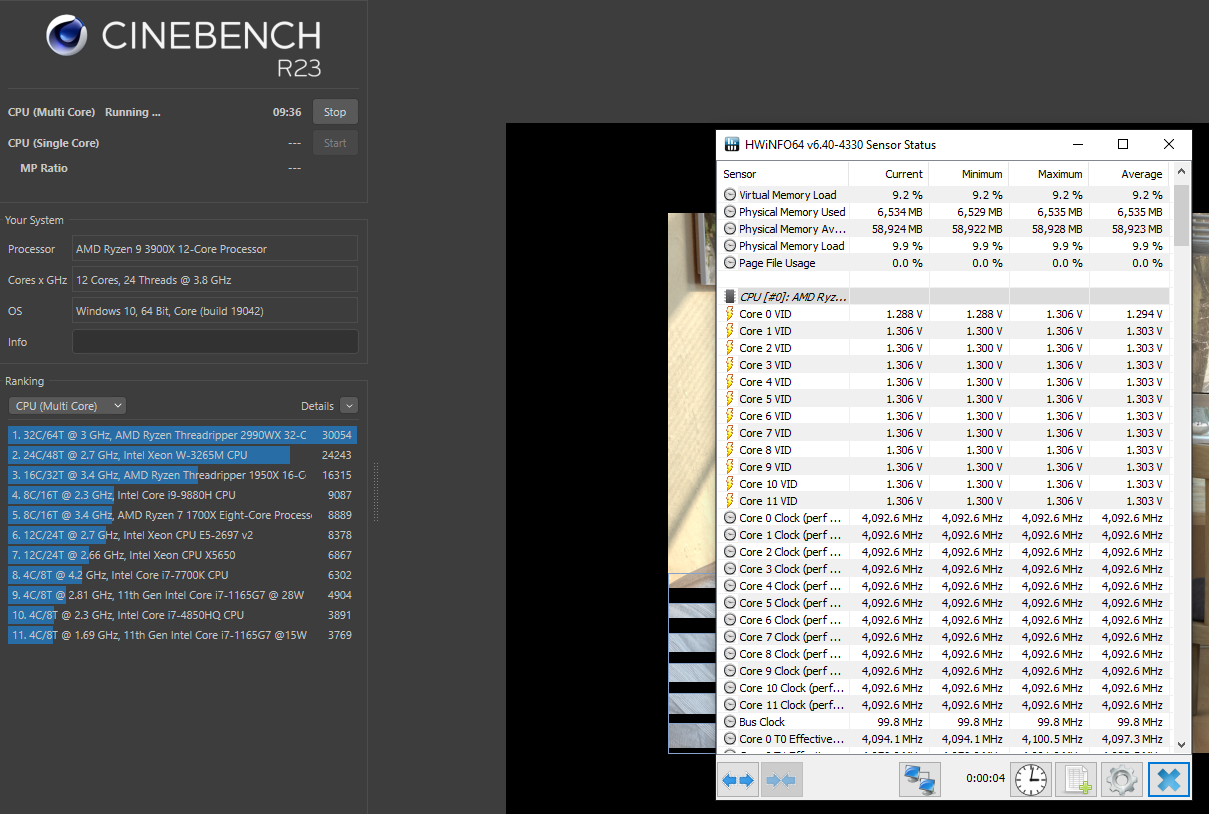Click the Core 7 Clock sensor icon
Image resolution: width=1209 pixels, height=814 pixels.
pos(730,637)
